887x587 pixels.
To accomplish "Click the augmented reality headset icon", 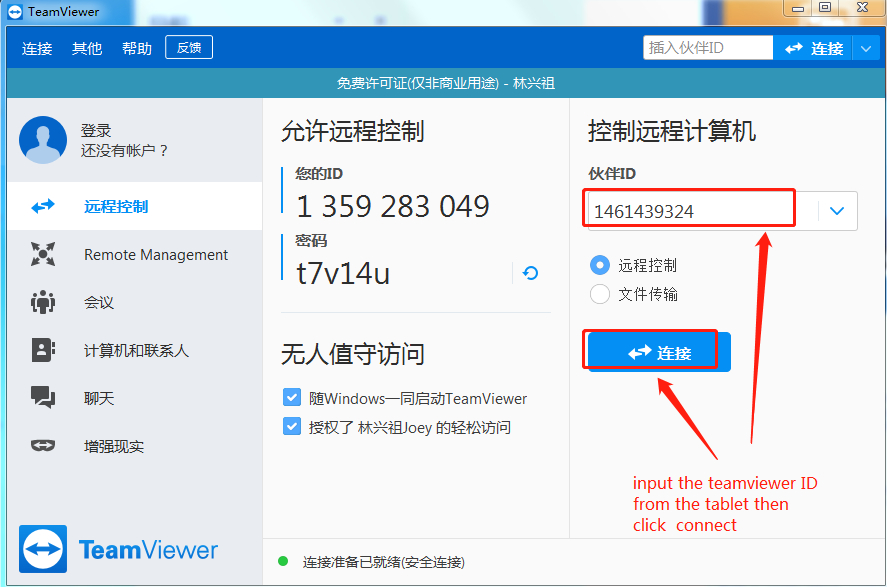I will pos(43,446).
